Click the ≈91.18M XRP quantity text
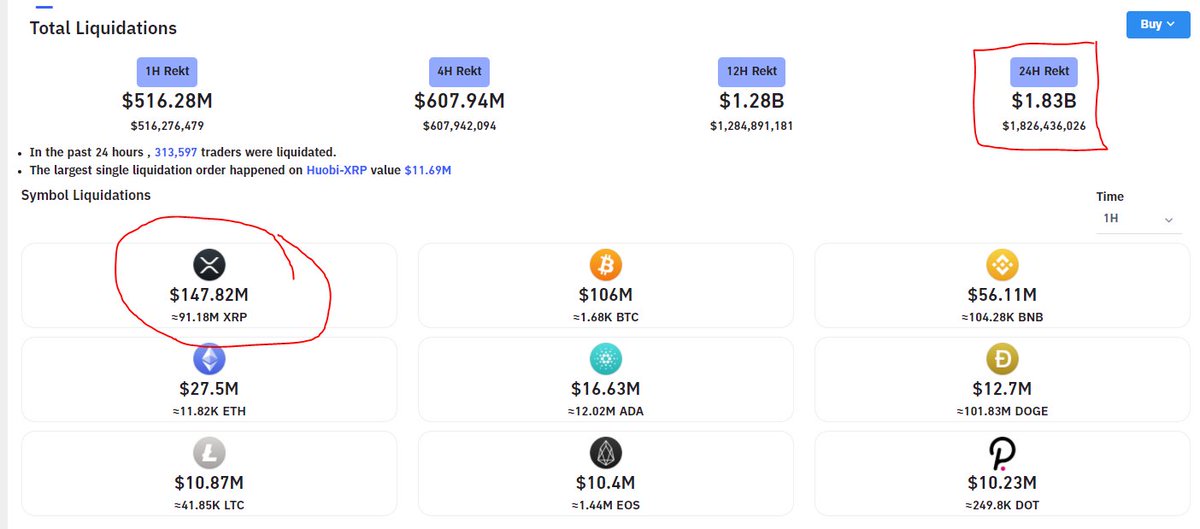Image resolution: width=1200 pixels, height=529 pixels. tap(210, 318)
